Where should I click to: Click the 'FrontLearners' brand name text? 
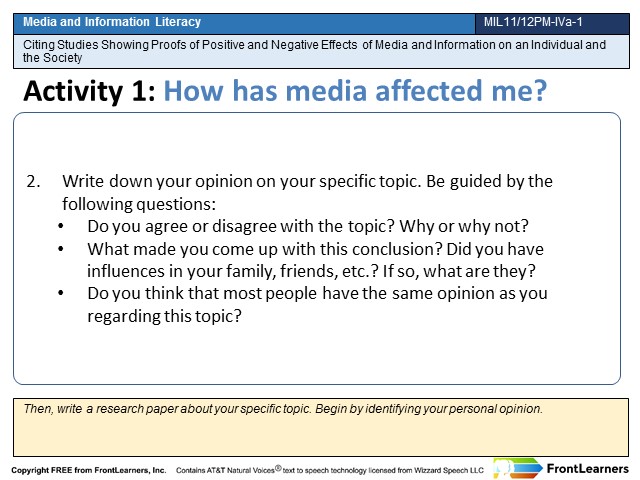point(588,469)
